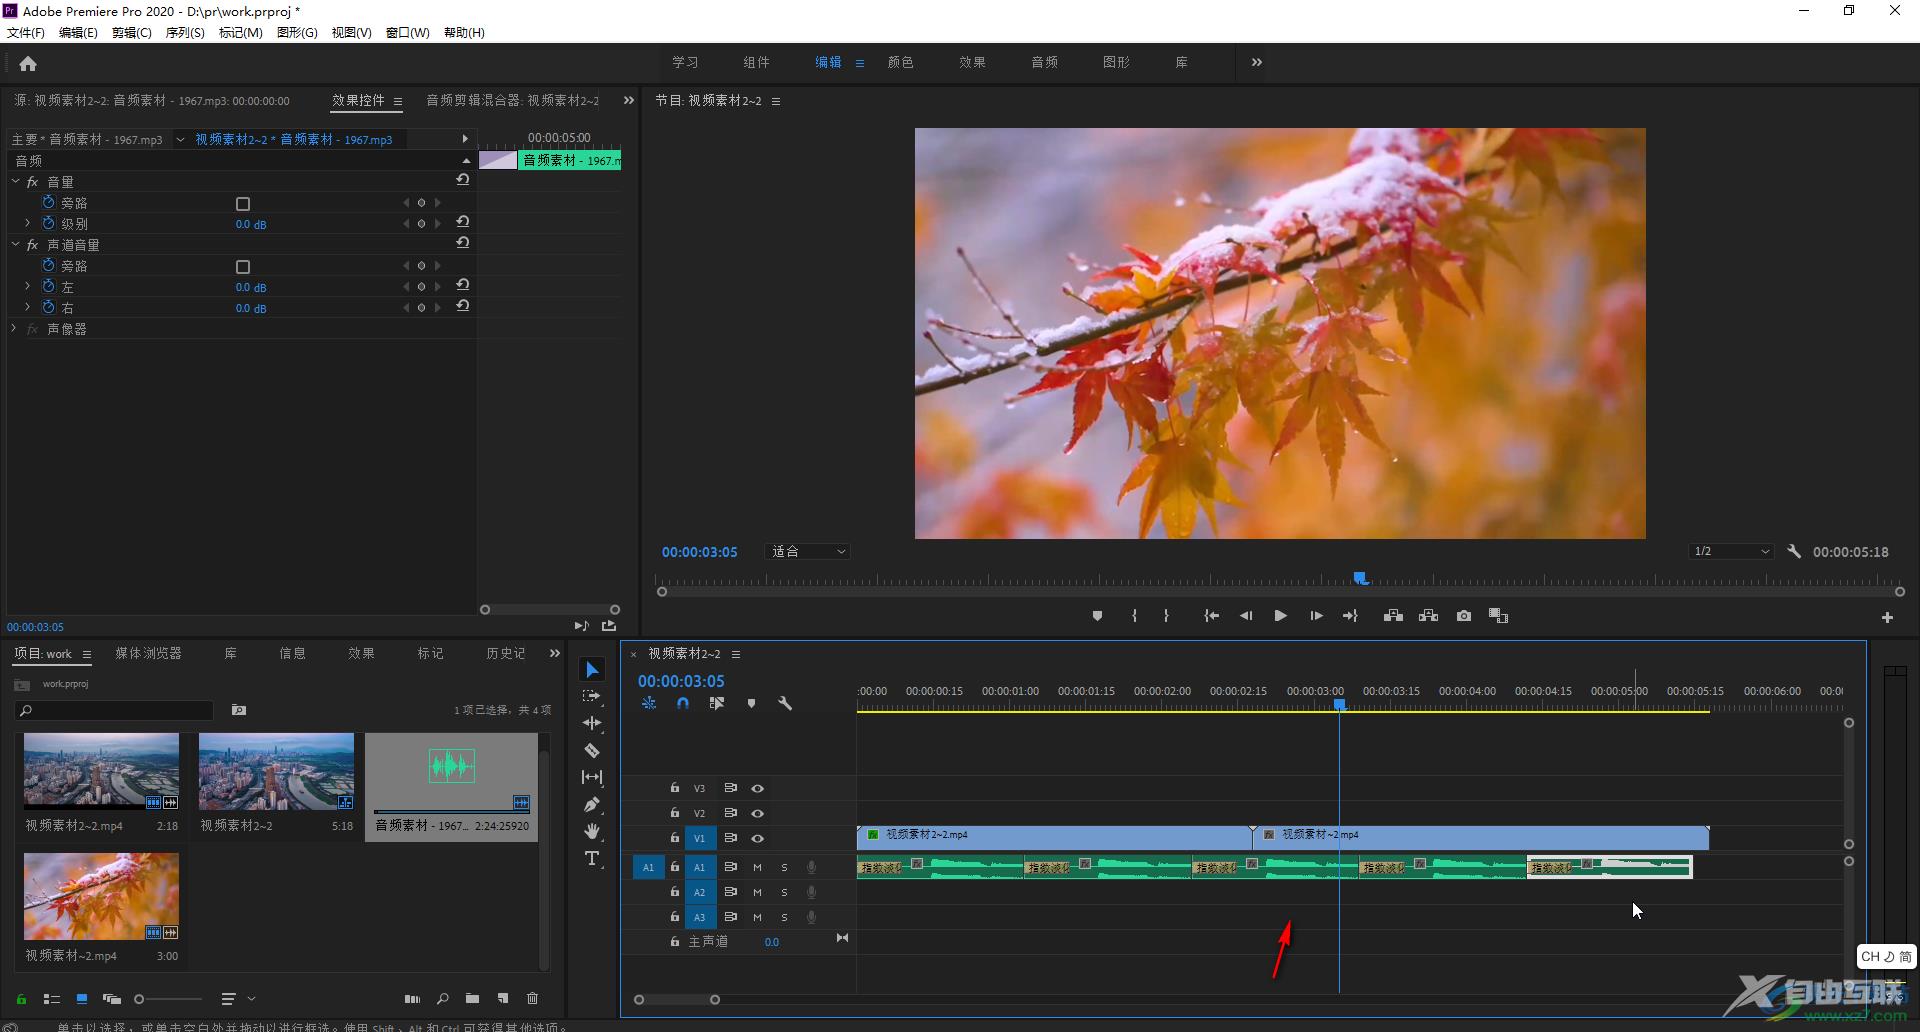
Task: Toggle V1 track visibility eye
Action: point(758,839)
